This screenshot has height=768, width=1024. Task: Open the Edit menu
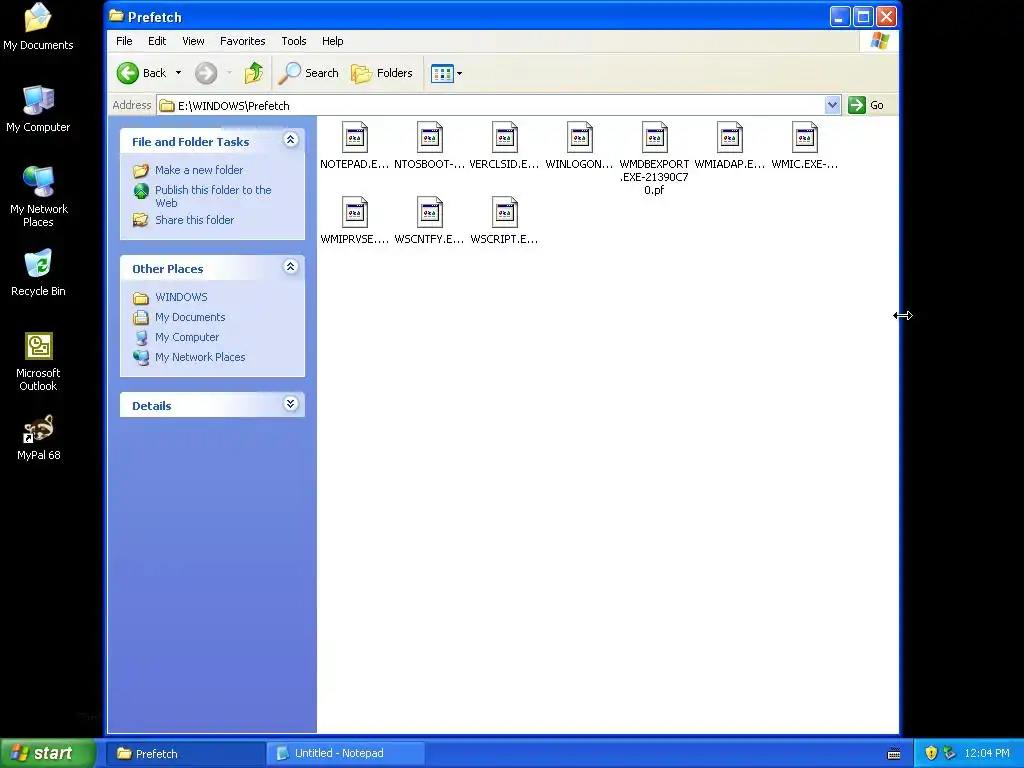tap(157, 41)
